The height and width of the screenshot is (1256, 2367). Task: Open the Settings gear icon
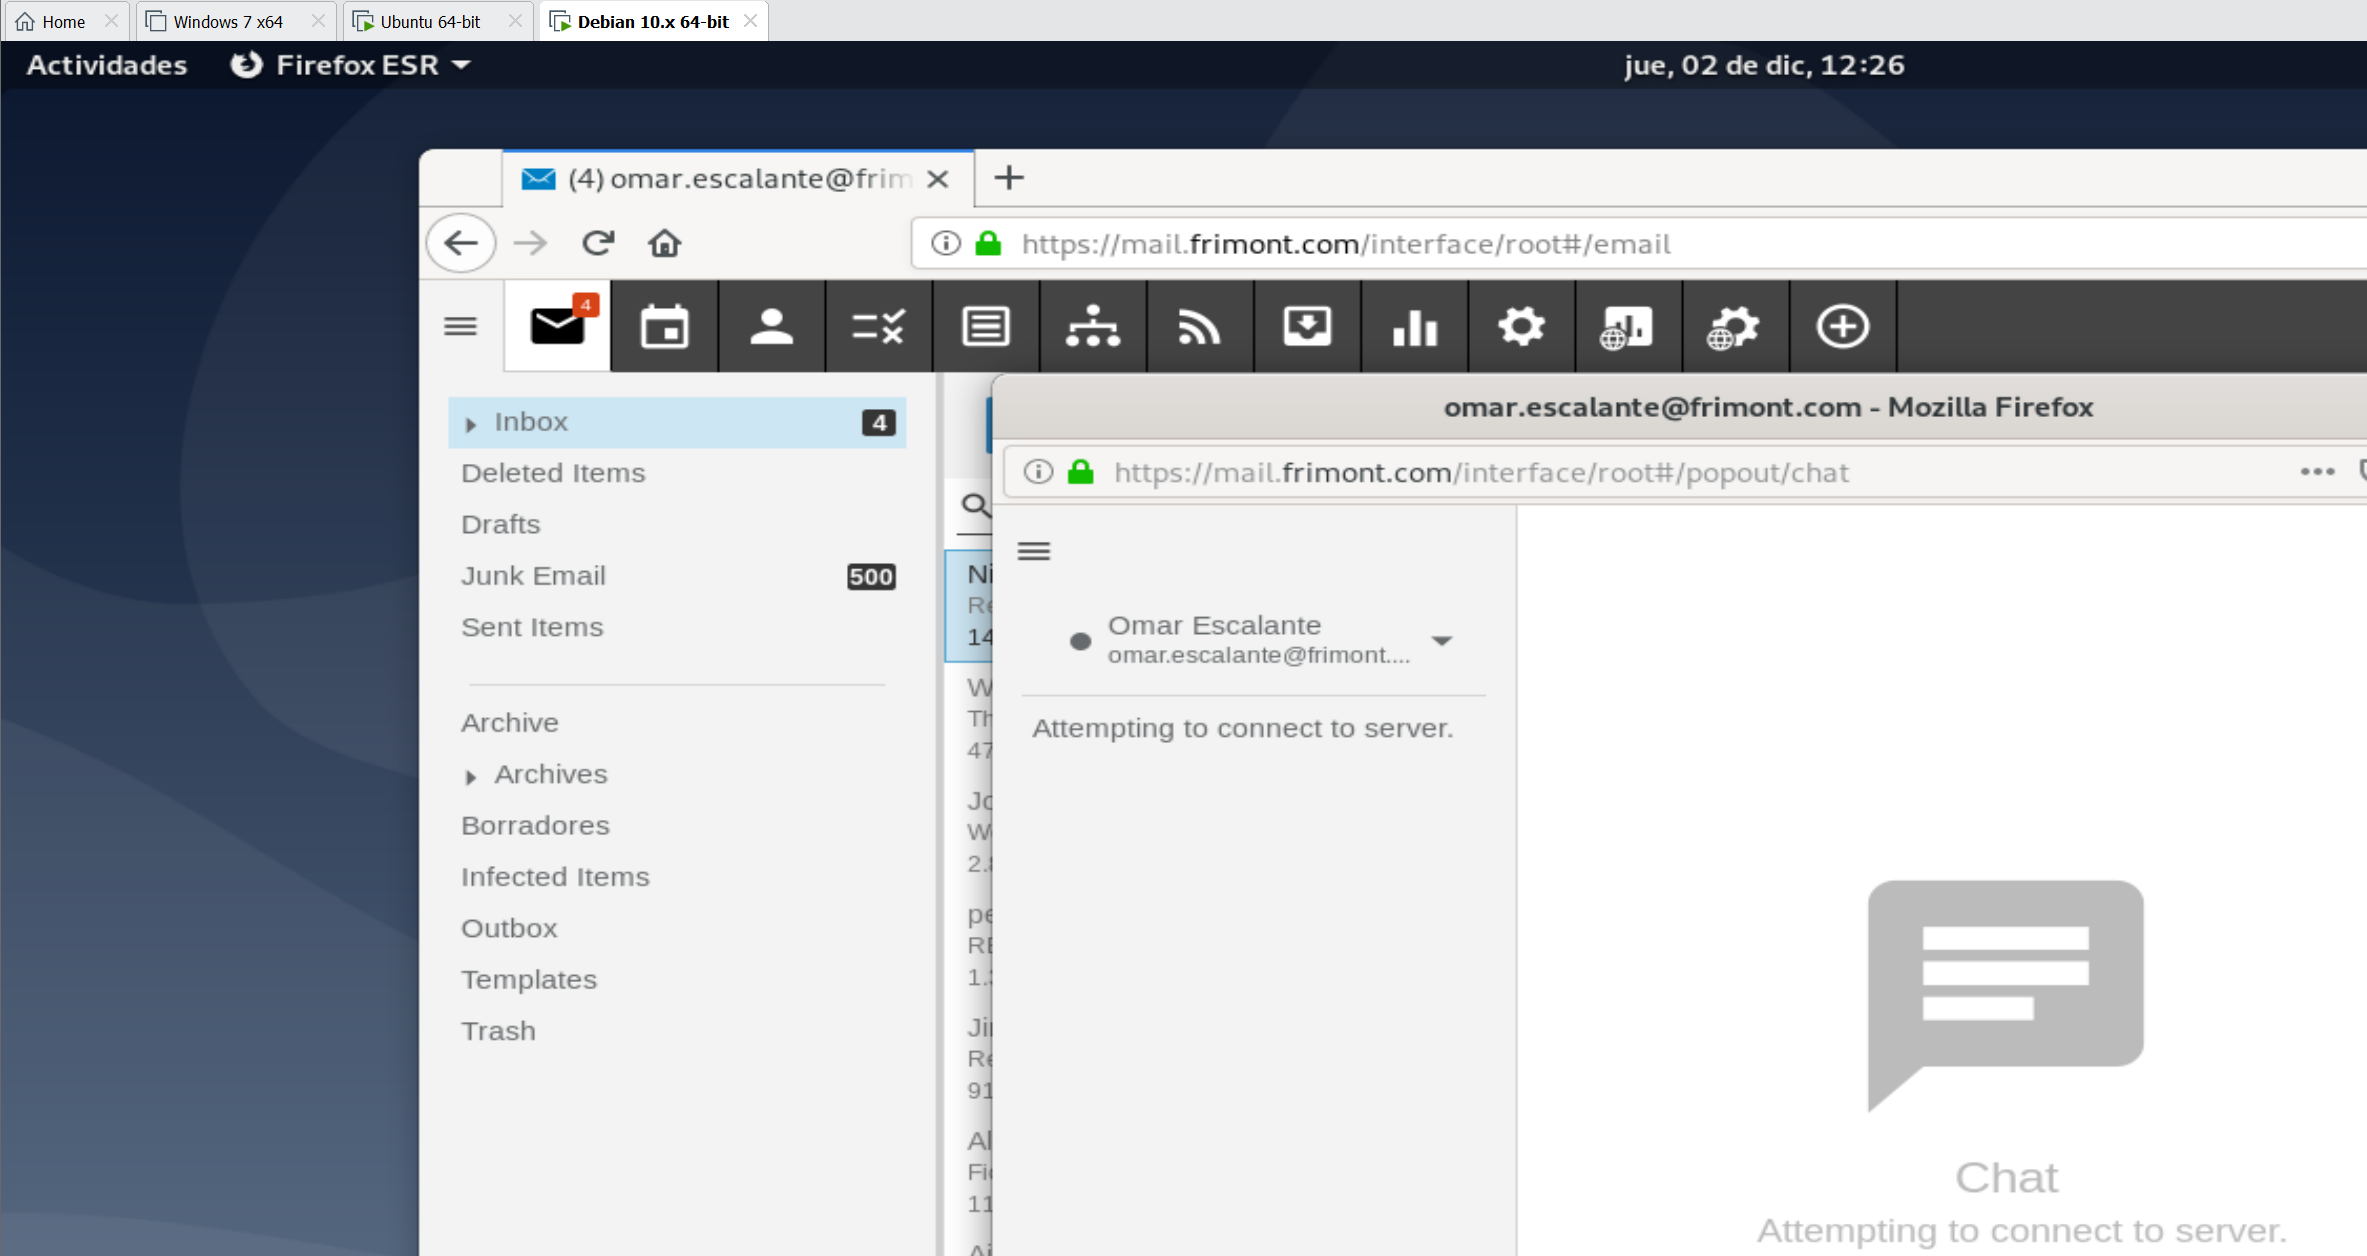point(1521,327)
